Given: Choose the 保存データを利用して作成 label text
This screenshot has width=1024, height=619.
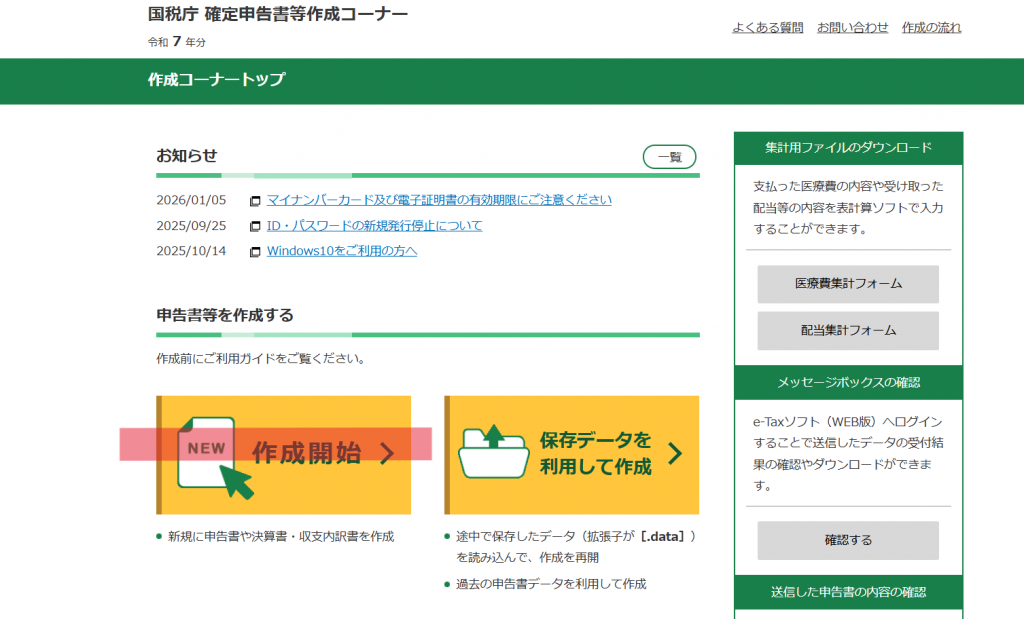Looking at the screenshot, I should (595, 453).
